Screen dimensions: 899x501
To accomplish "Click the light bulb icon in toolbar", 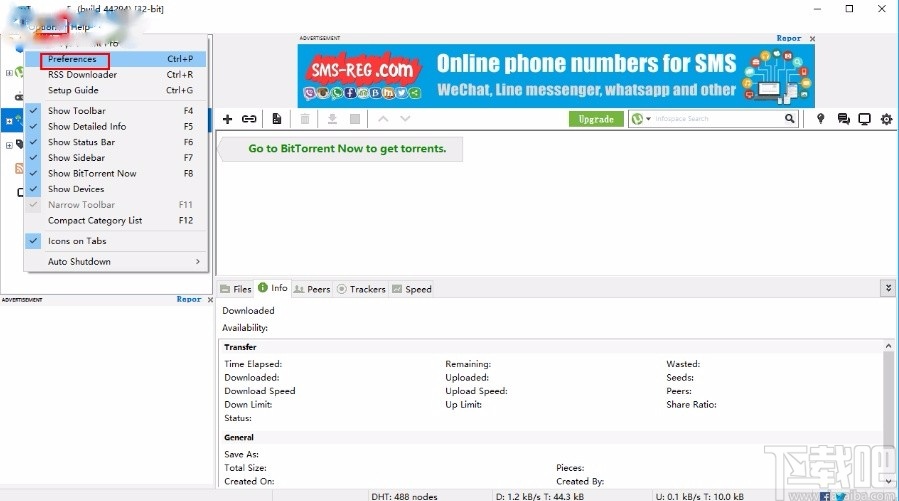I will coord(820,119).
